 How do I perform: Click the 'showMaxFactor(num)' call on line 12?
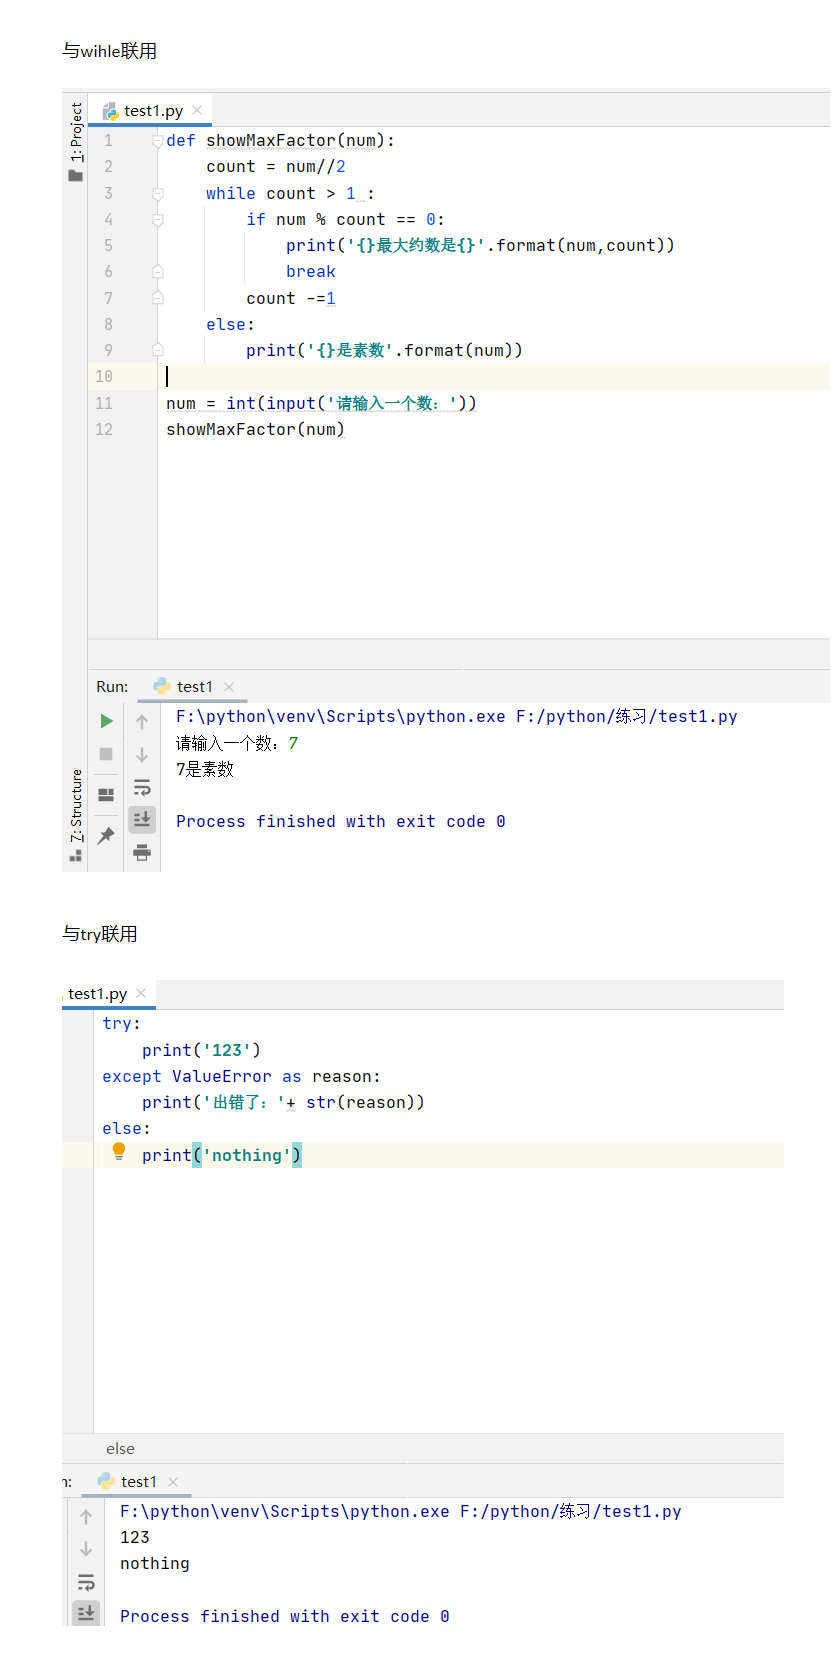point(256,430)
